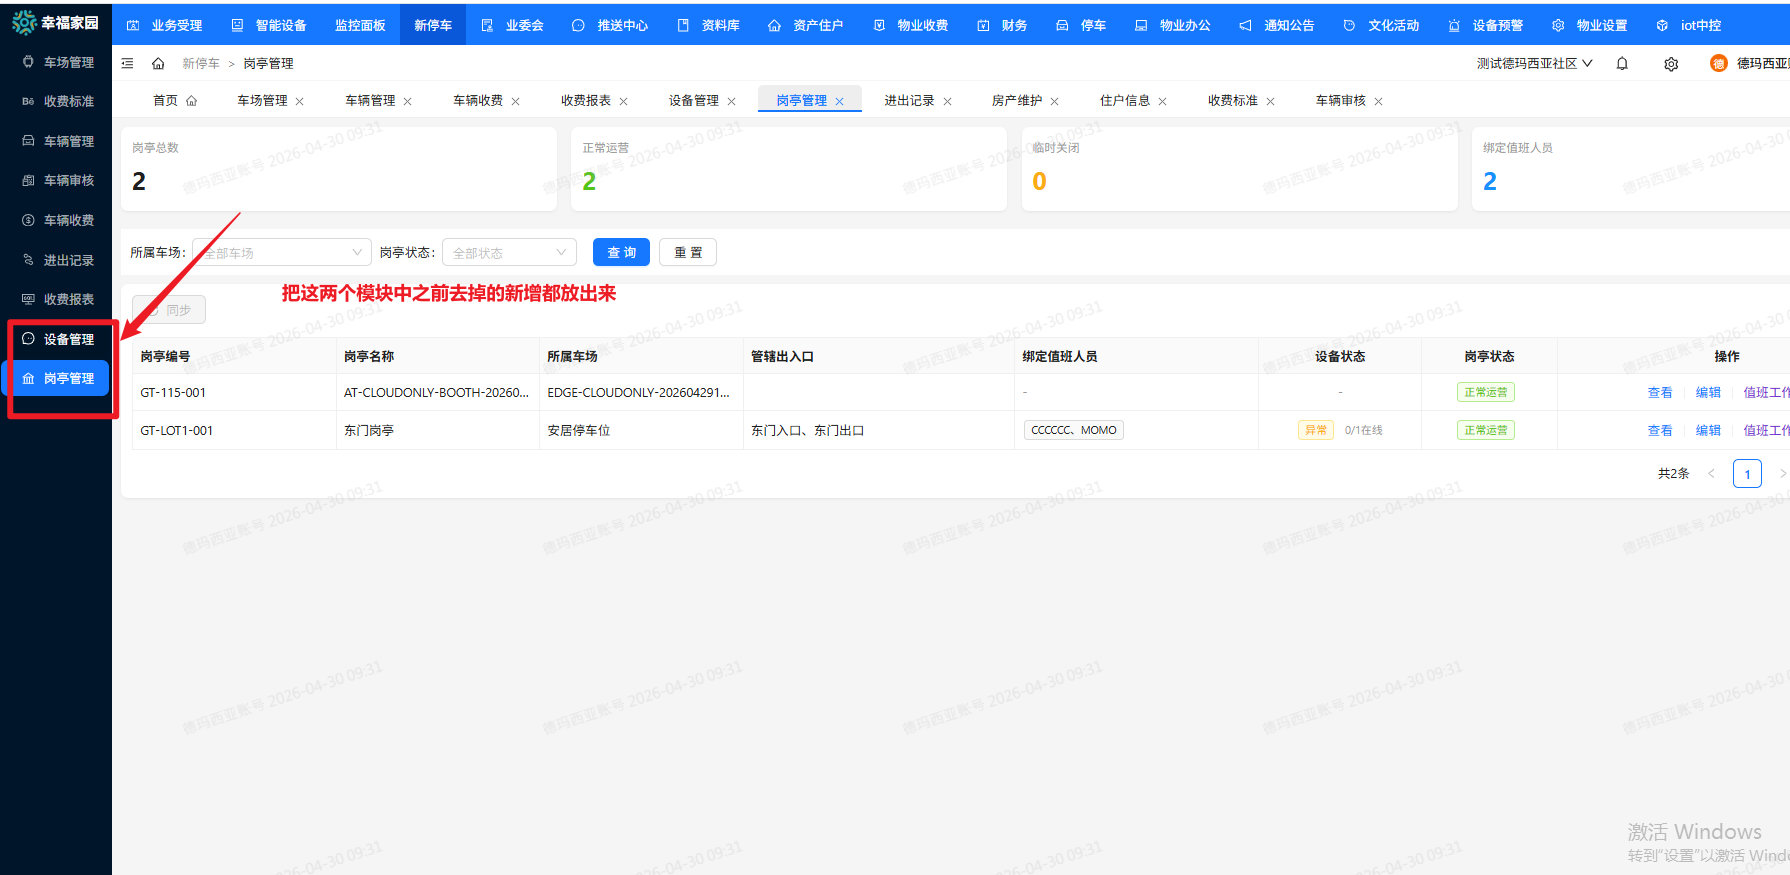Viewport: 1790px width, 875px height.
Task: Close the 车辆审核 tab with its X
Action: point(1378,101)
